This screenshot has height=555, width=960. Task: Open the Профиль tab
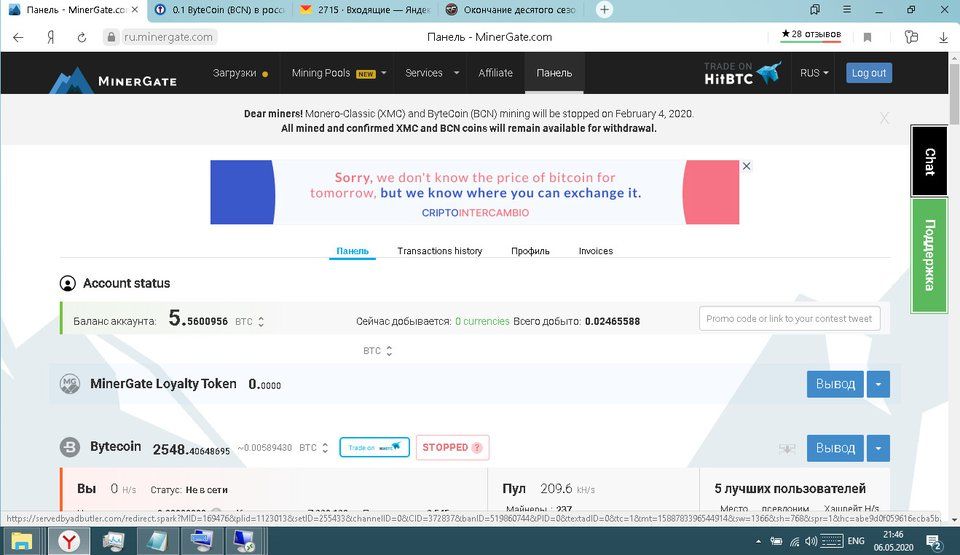coord(530,251)
